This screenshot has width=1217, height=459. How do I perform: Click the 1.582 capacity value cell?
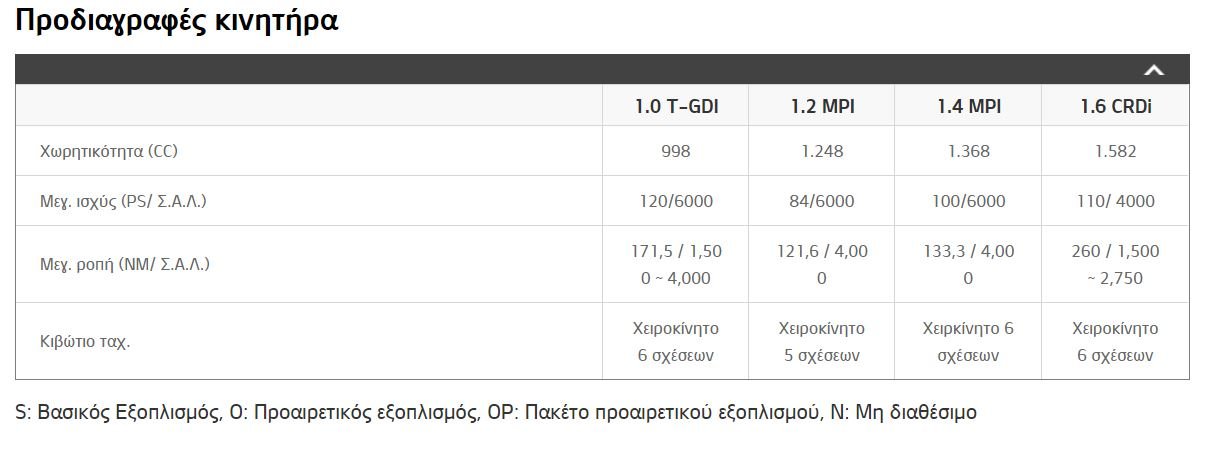pyautogui.click(x=1115, y=151)
